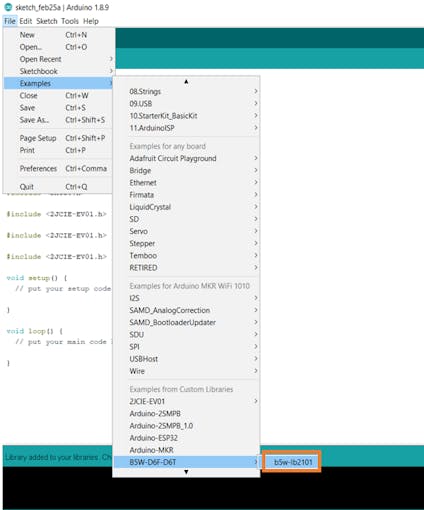Viewport: 424px width, 510px height.
Task: Expand the SDU examples
Action: 186,335
